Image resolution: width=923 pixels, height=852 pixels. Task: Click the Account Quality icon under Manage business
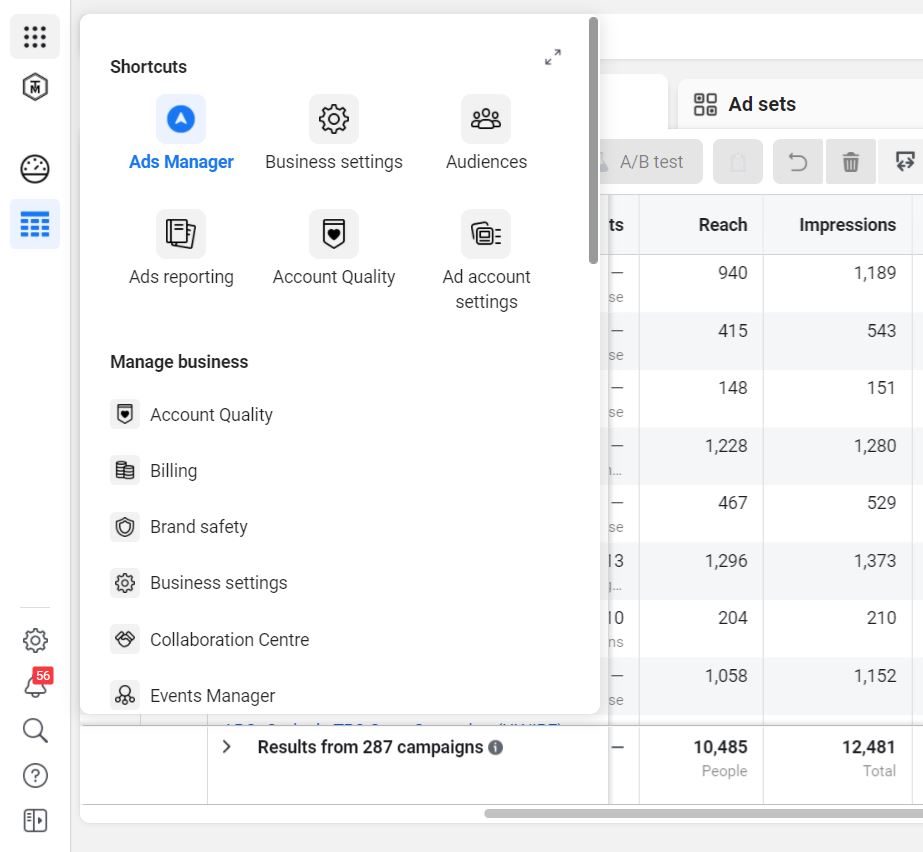click(125, 414)
